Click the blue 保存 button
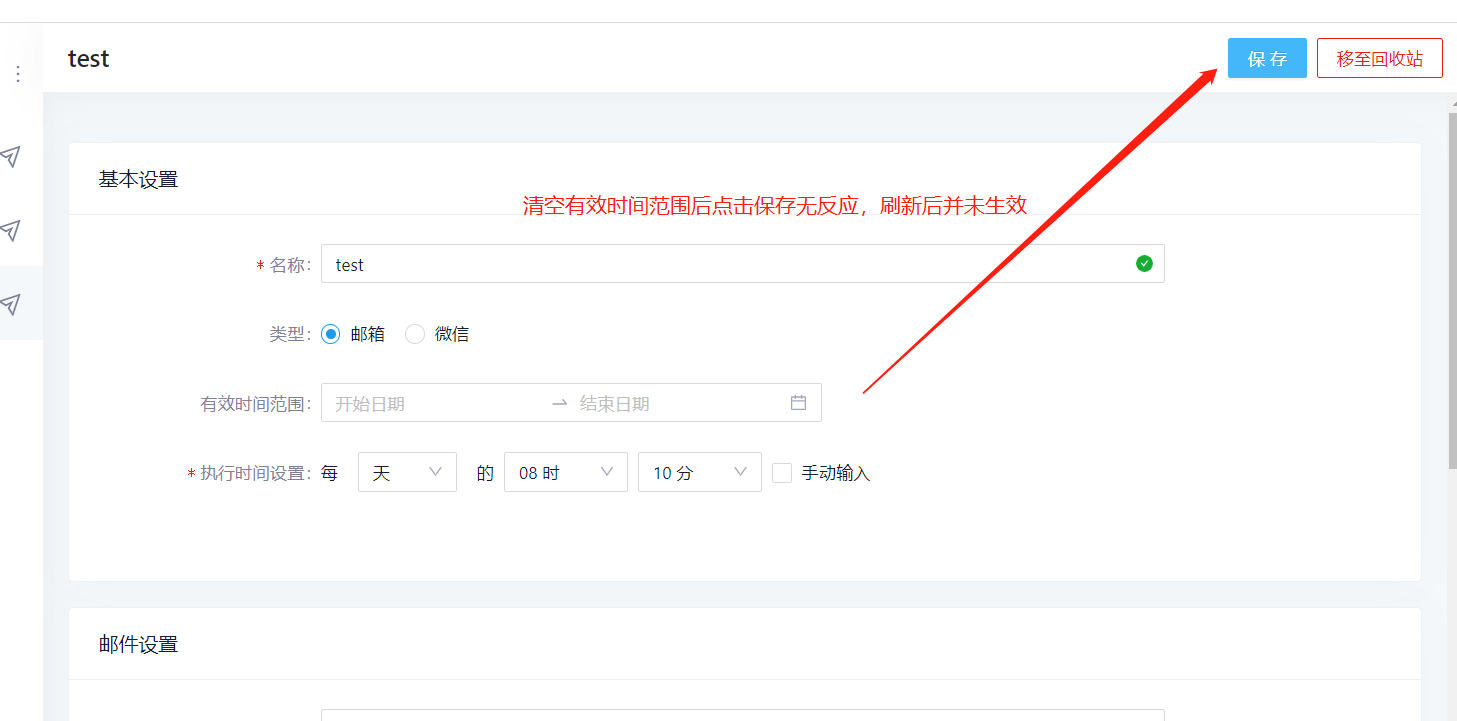The image size is (1457, 721). point(1267,58)
